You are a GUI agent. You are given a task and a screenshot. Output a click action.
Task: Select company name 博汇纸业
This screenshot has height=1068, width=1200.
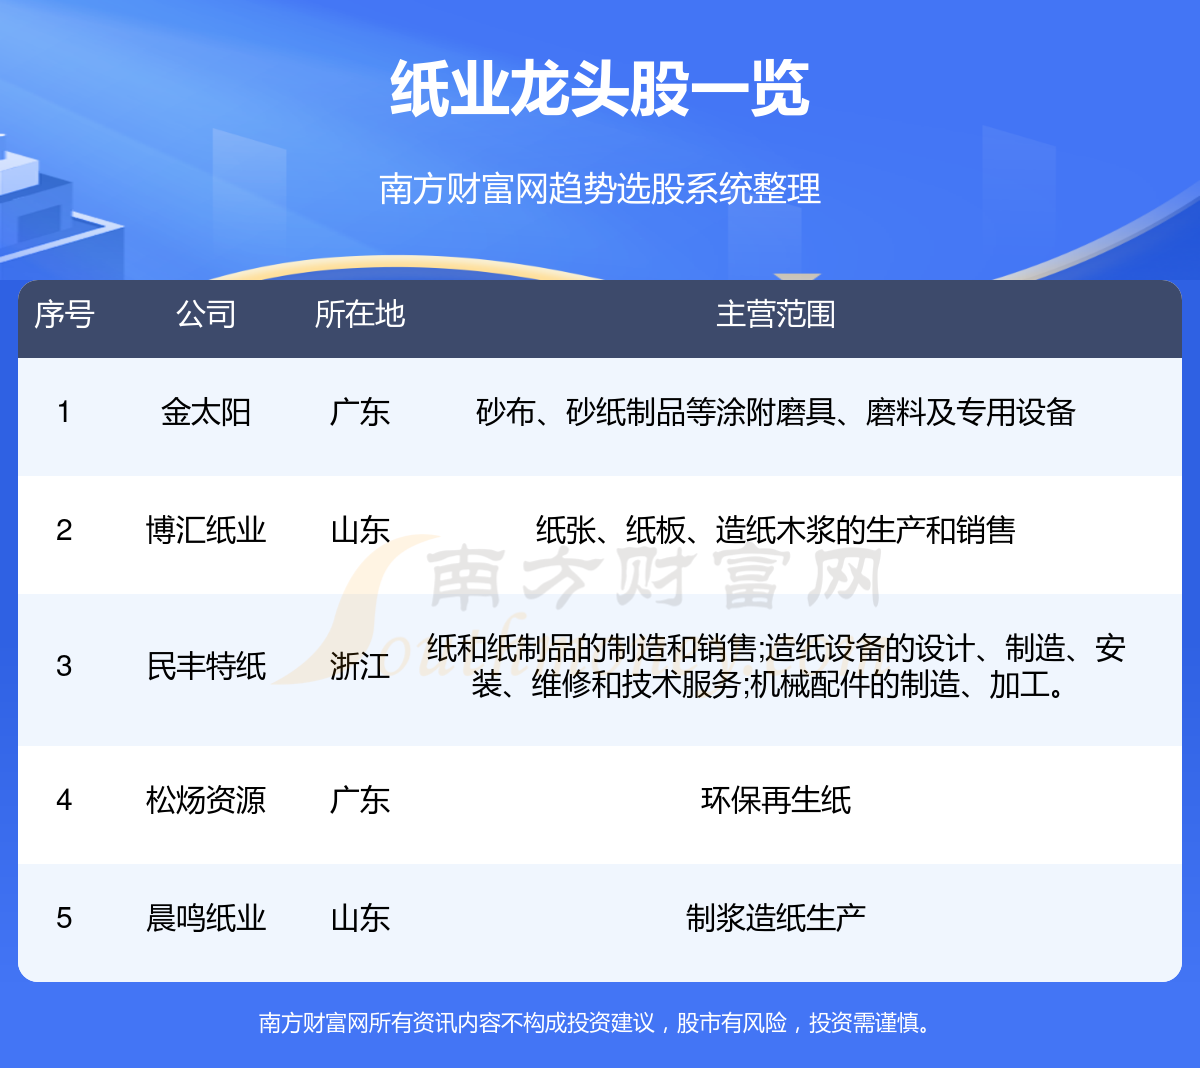click(206, 530)
